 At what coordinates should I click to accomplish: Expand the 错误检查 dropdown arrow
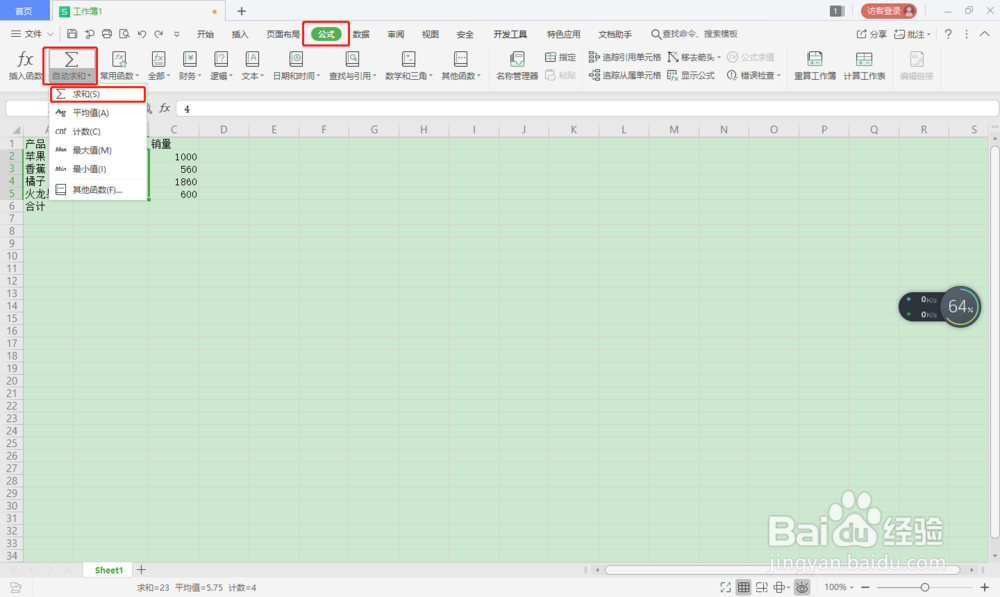[779, 76]
